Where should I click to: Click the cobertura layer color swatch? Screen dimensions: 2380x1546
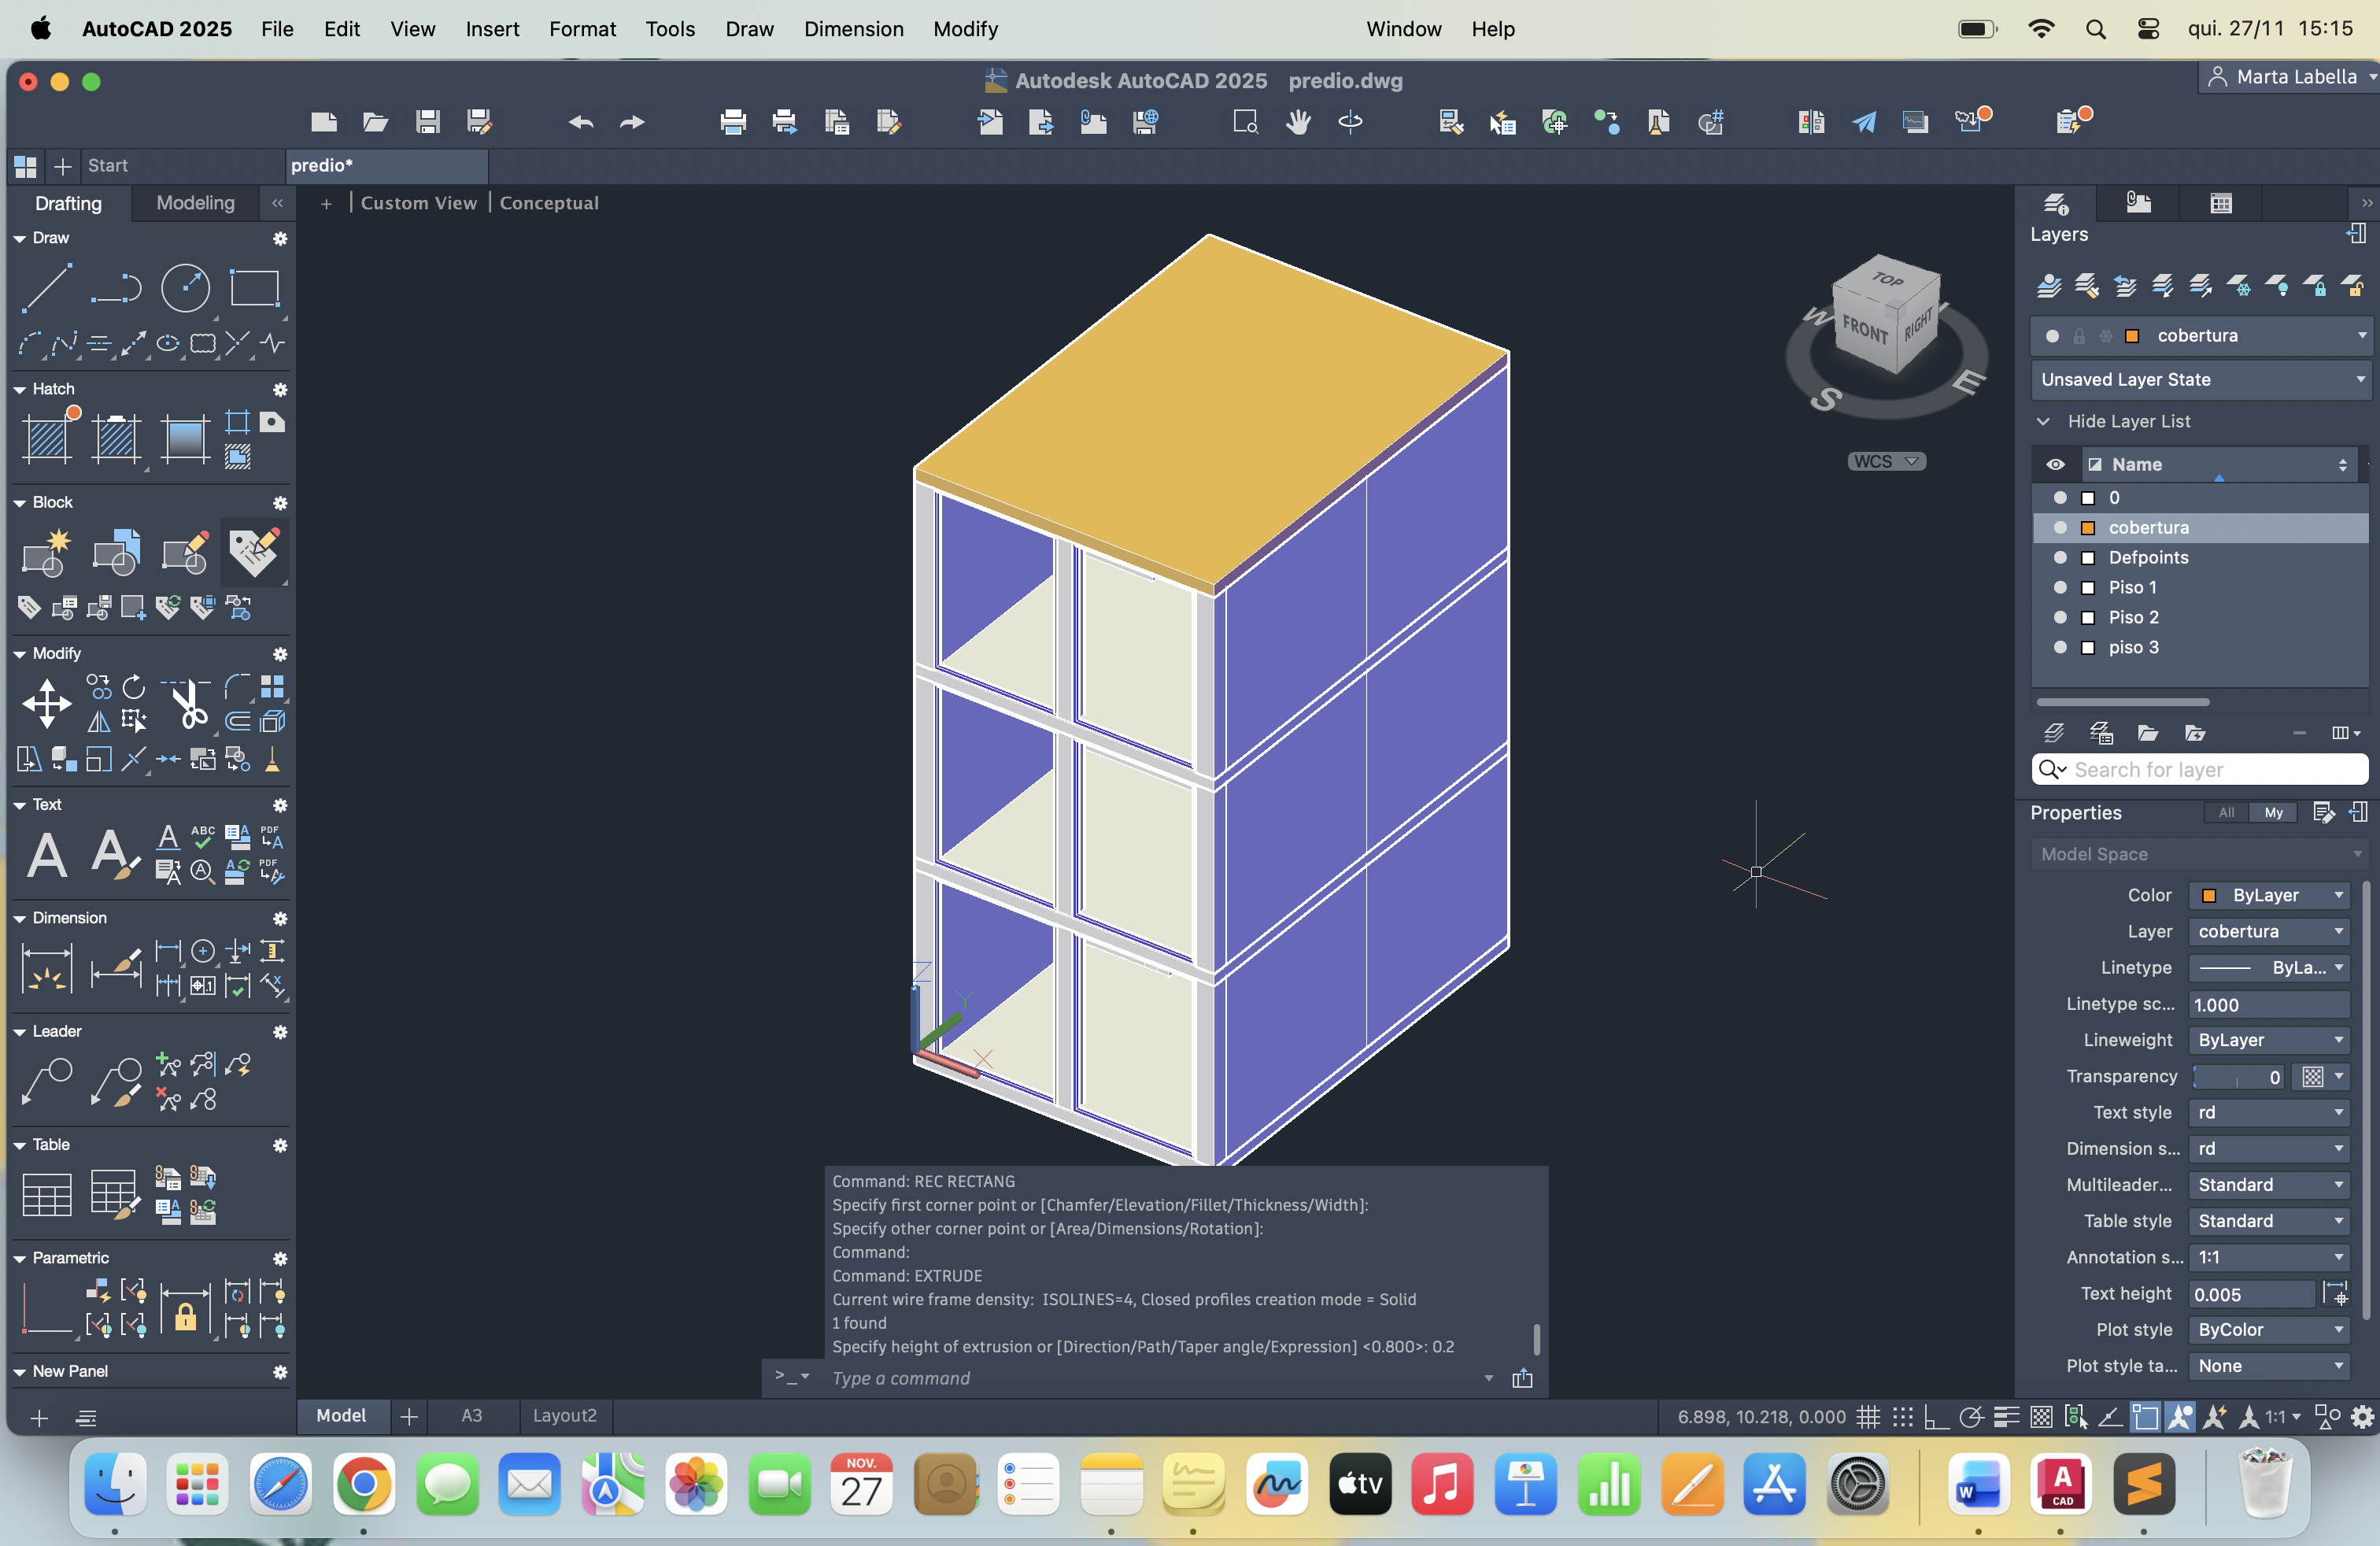2088,527
